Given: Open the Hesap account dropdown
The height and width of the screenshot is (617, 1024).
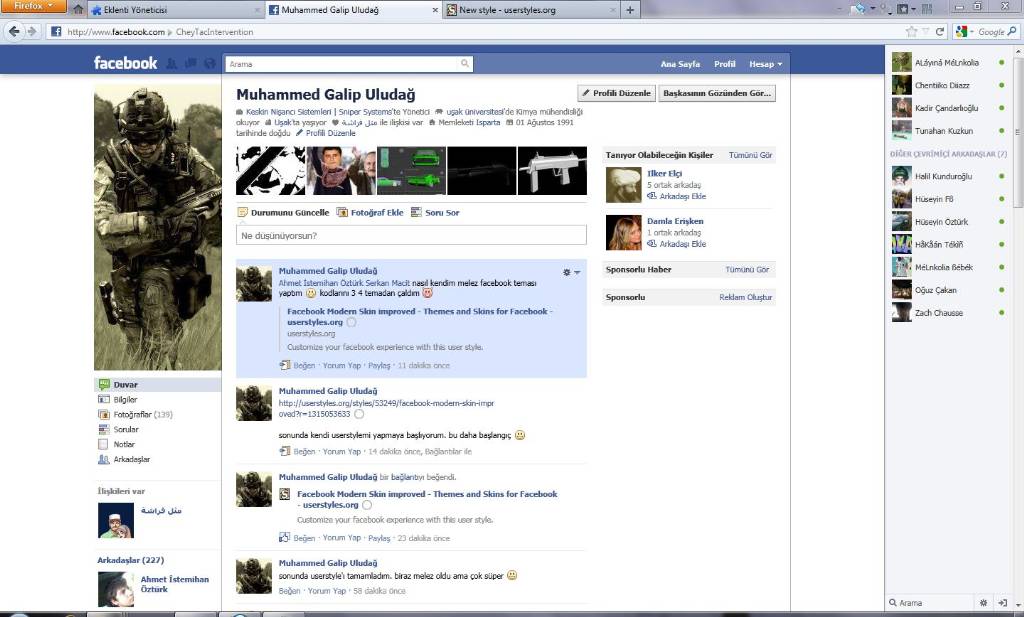Looking at the screenshot, I should point(765,64).
